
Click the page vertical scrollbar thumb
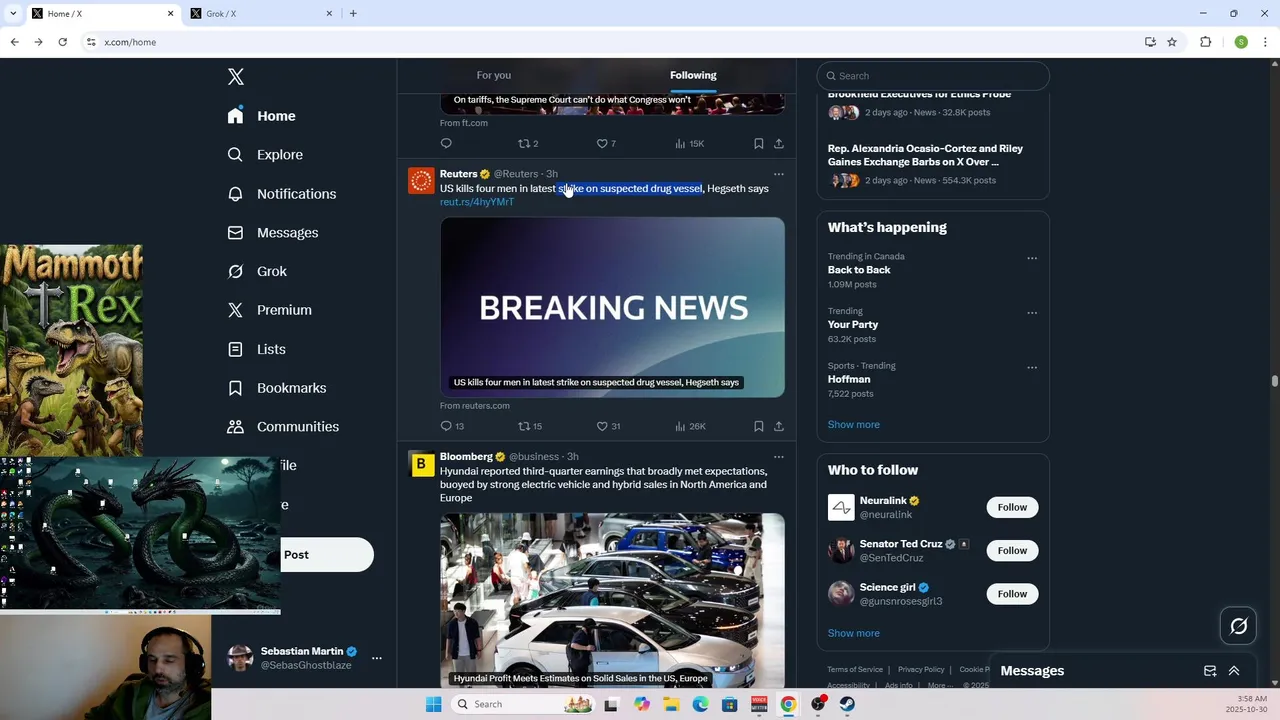(1275, 381)
